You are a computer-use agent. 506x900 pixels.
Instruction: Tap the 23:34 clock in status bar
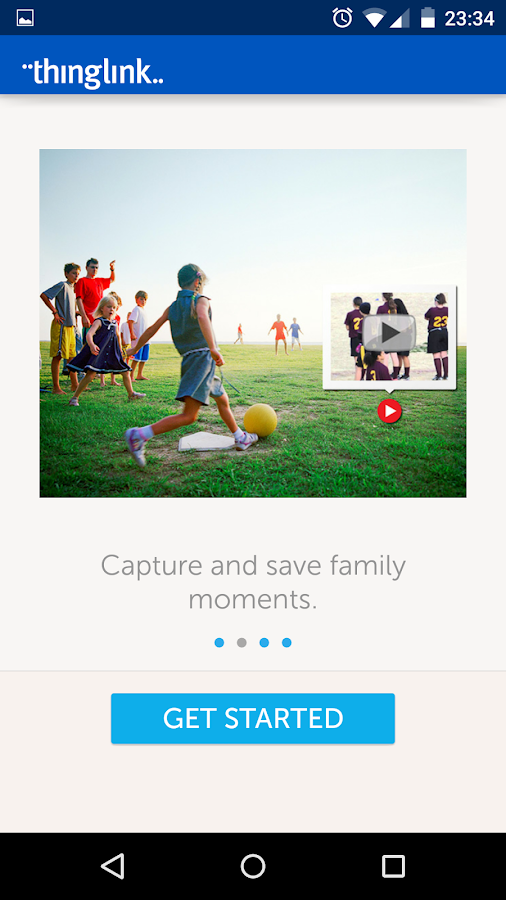[469, 18]
